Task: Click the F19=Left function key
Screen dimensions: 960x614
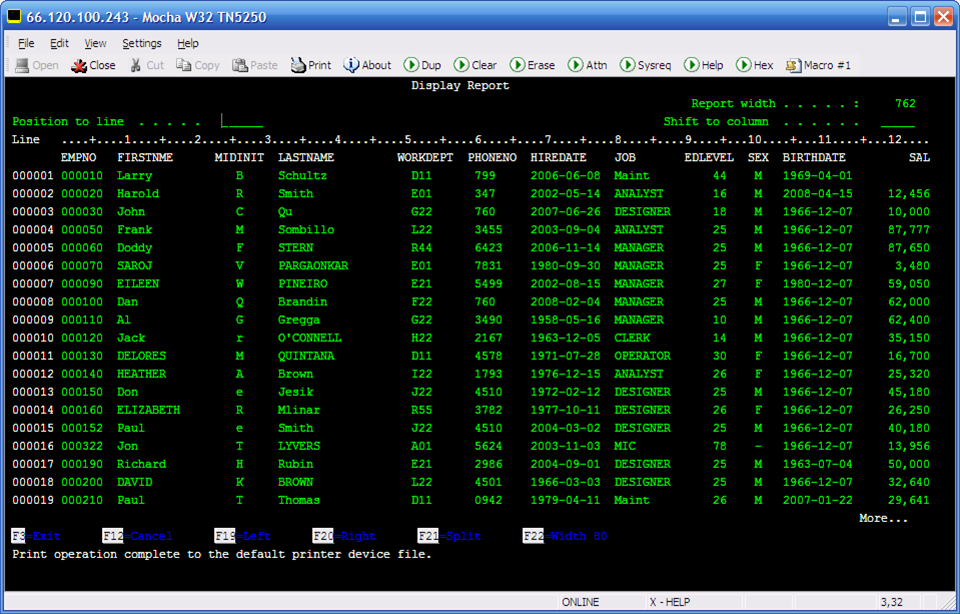Action: coord(242,536)
